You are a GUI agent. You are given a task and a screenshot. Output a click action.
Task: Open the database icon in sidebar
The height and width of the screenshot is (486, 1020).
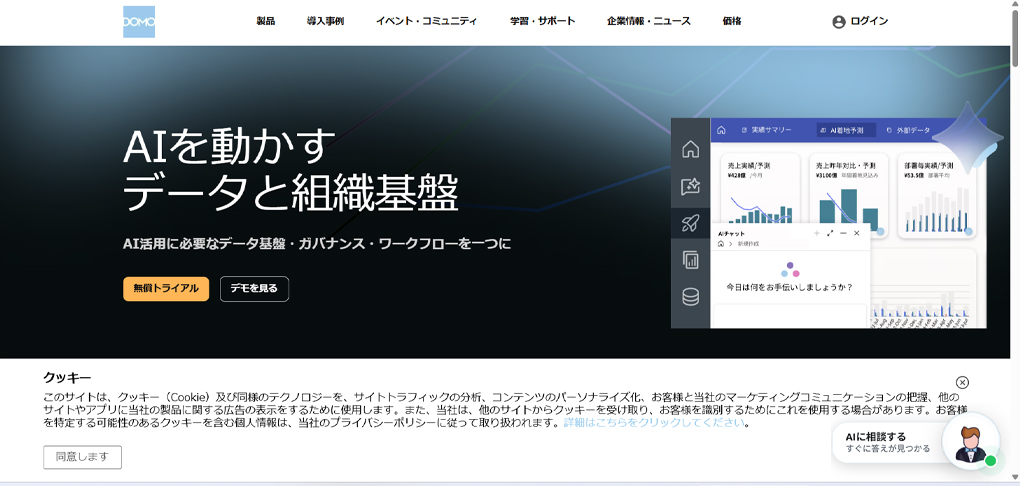[x=690, y=297]
